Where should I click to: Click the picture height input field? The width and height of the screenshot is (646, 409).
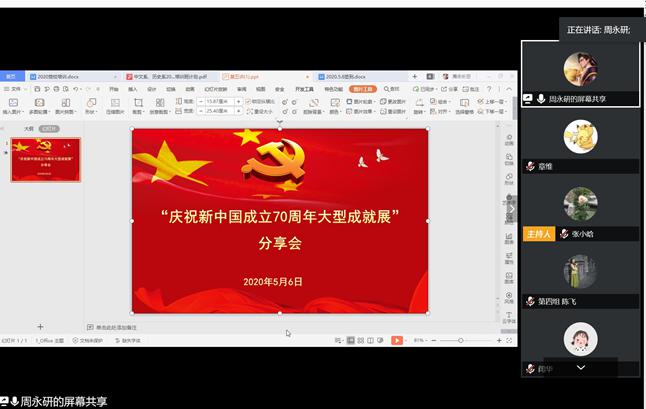[x=220, y=101]
